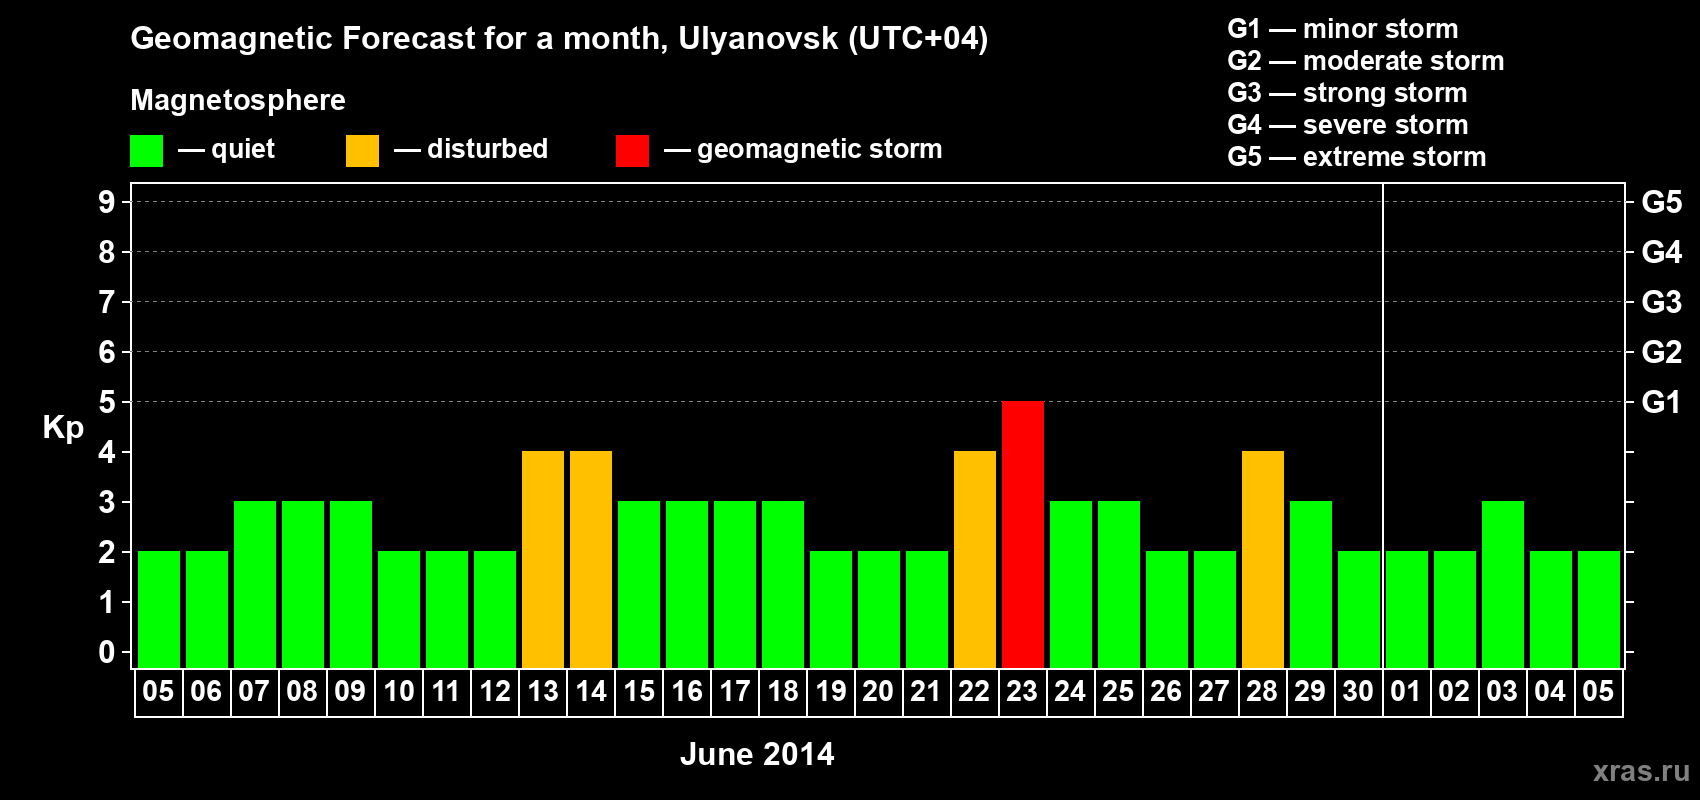Click date cell '28' on the axis
The width and height of the screenshot is (1700, 800).
(x=1262, y=692)
